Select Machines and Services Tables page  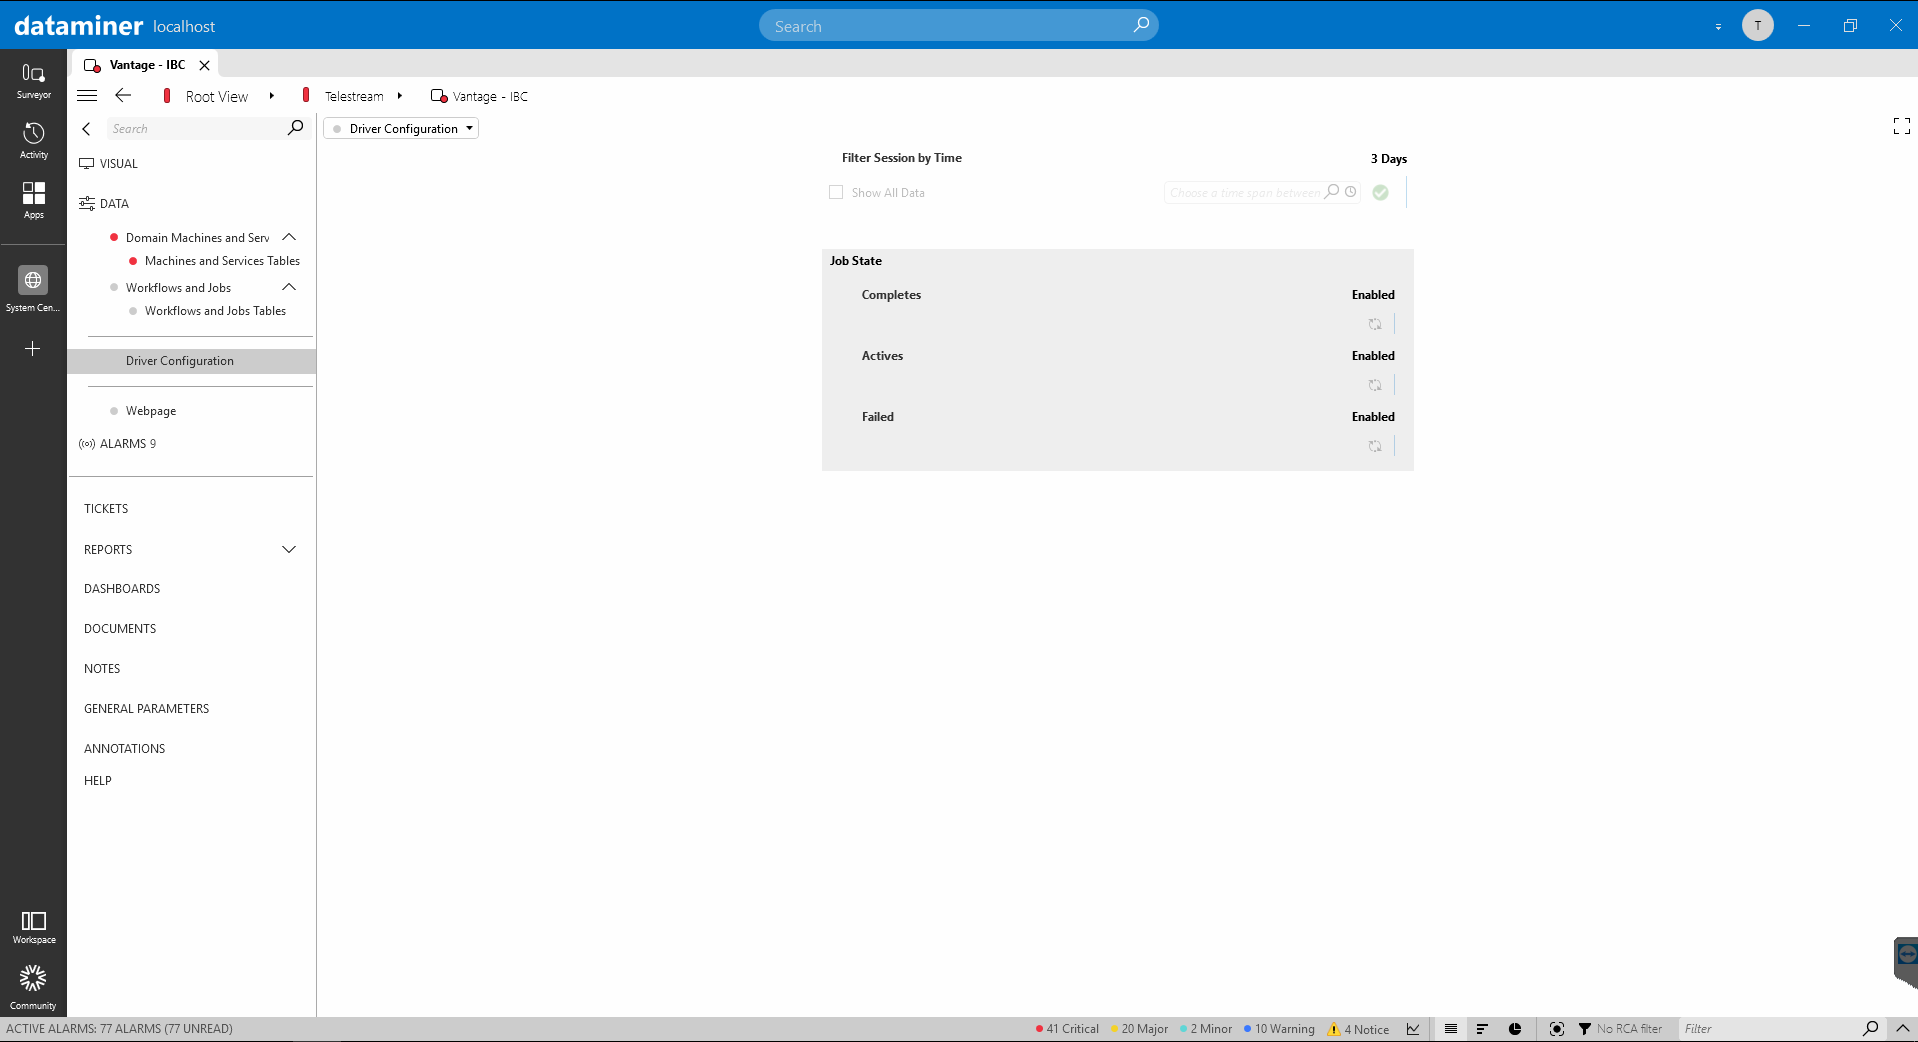[222, 261]
